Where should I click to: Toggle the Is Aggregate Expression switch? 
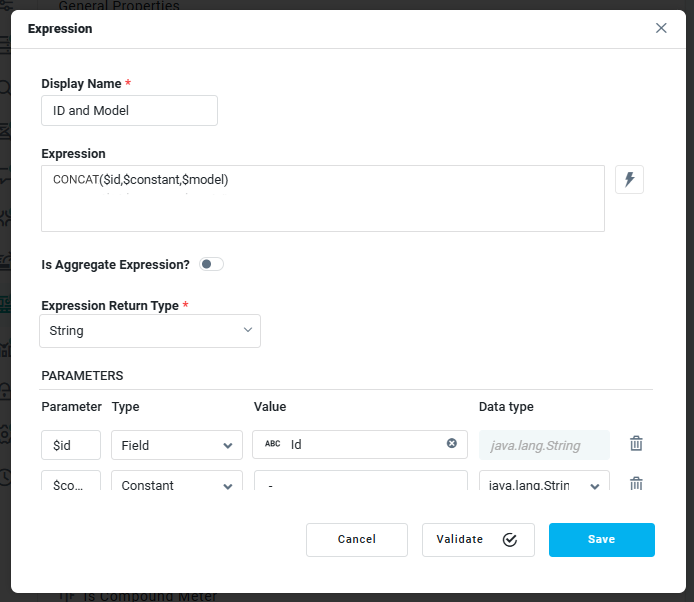pos(211,265)
